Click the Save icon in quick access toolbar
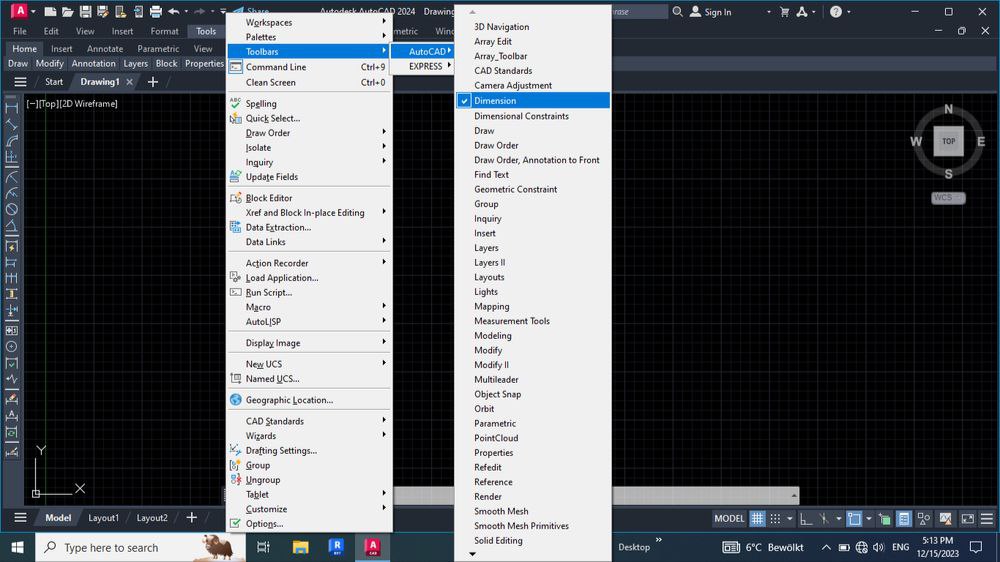This screenshot has width=1000, height=562. 85,11
